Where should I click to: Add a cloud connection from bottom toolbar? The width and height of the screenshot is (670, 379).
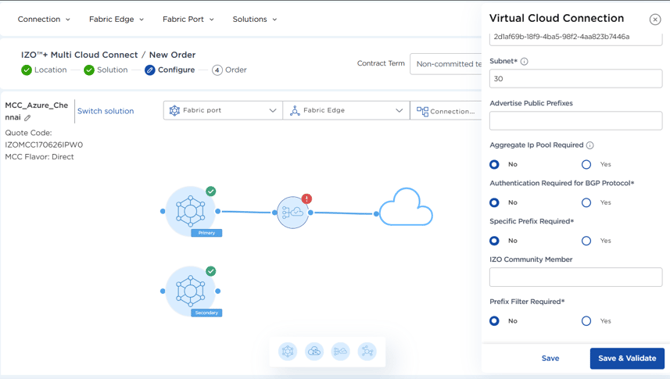[x=341, y=352]
